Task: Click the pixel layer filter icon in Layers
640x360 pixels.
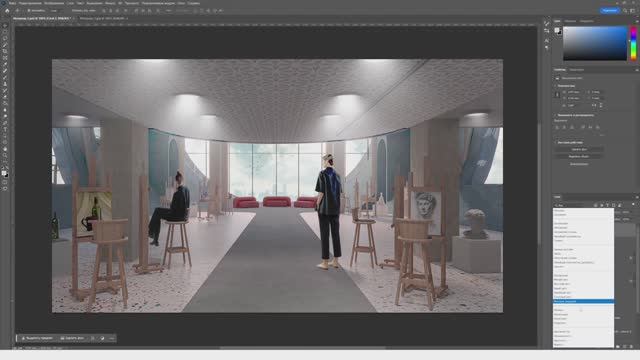Action: [596, 205]
